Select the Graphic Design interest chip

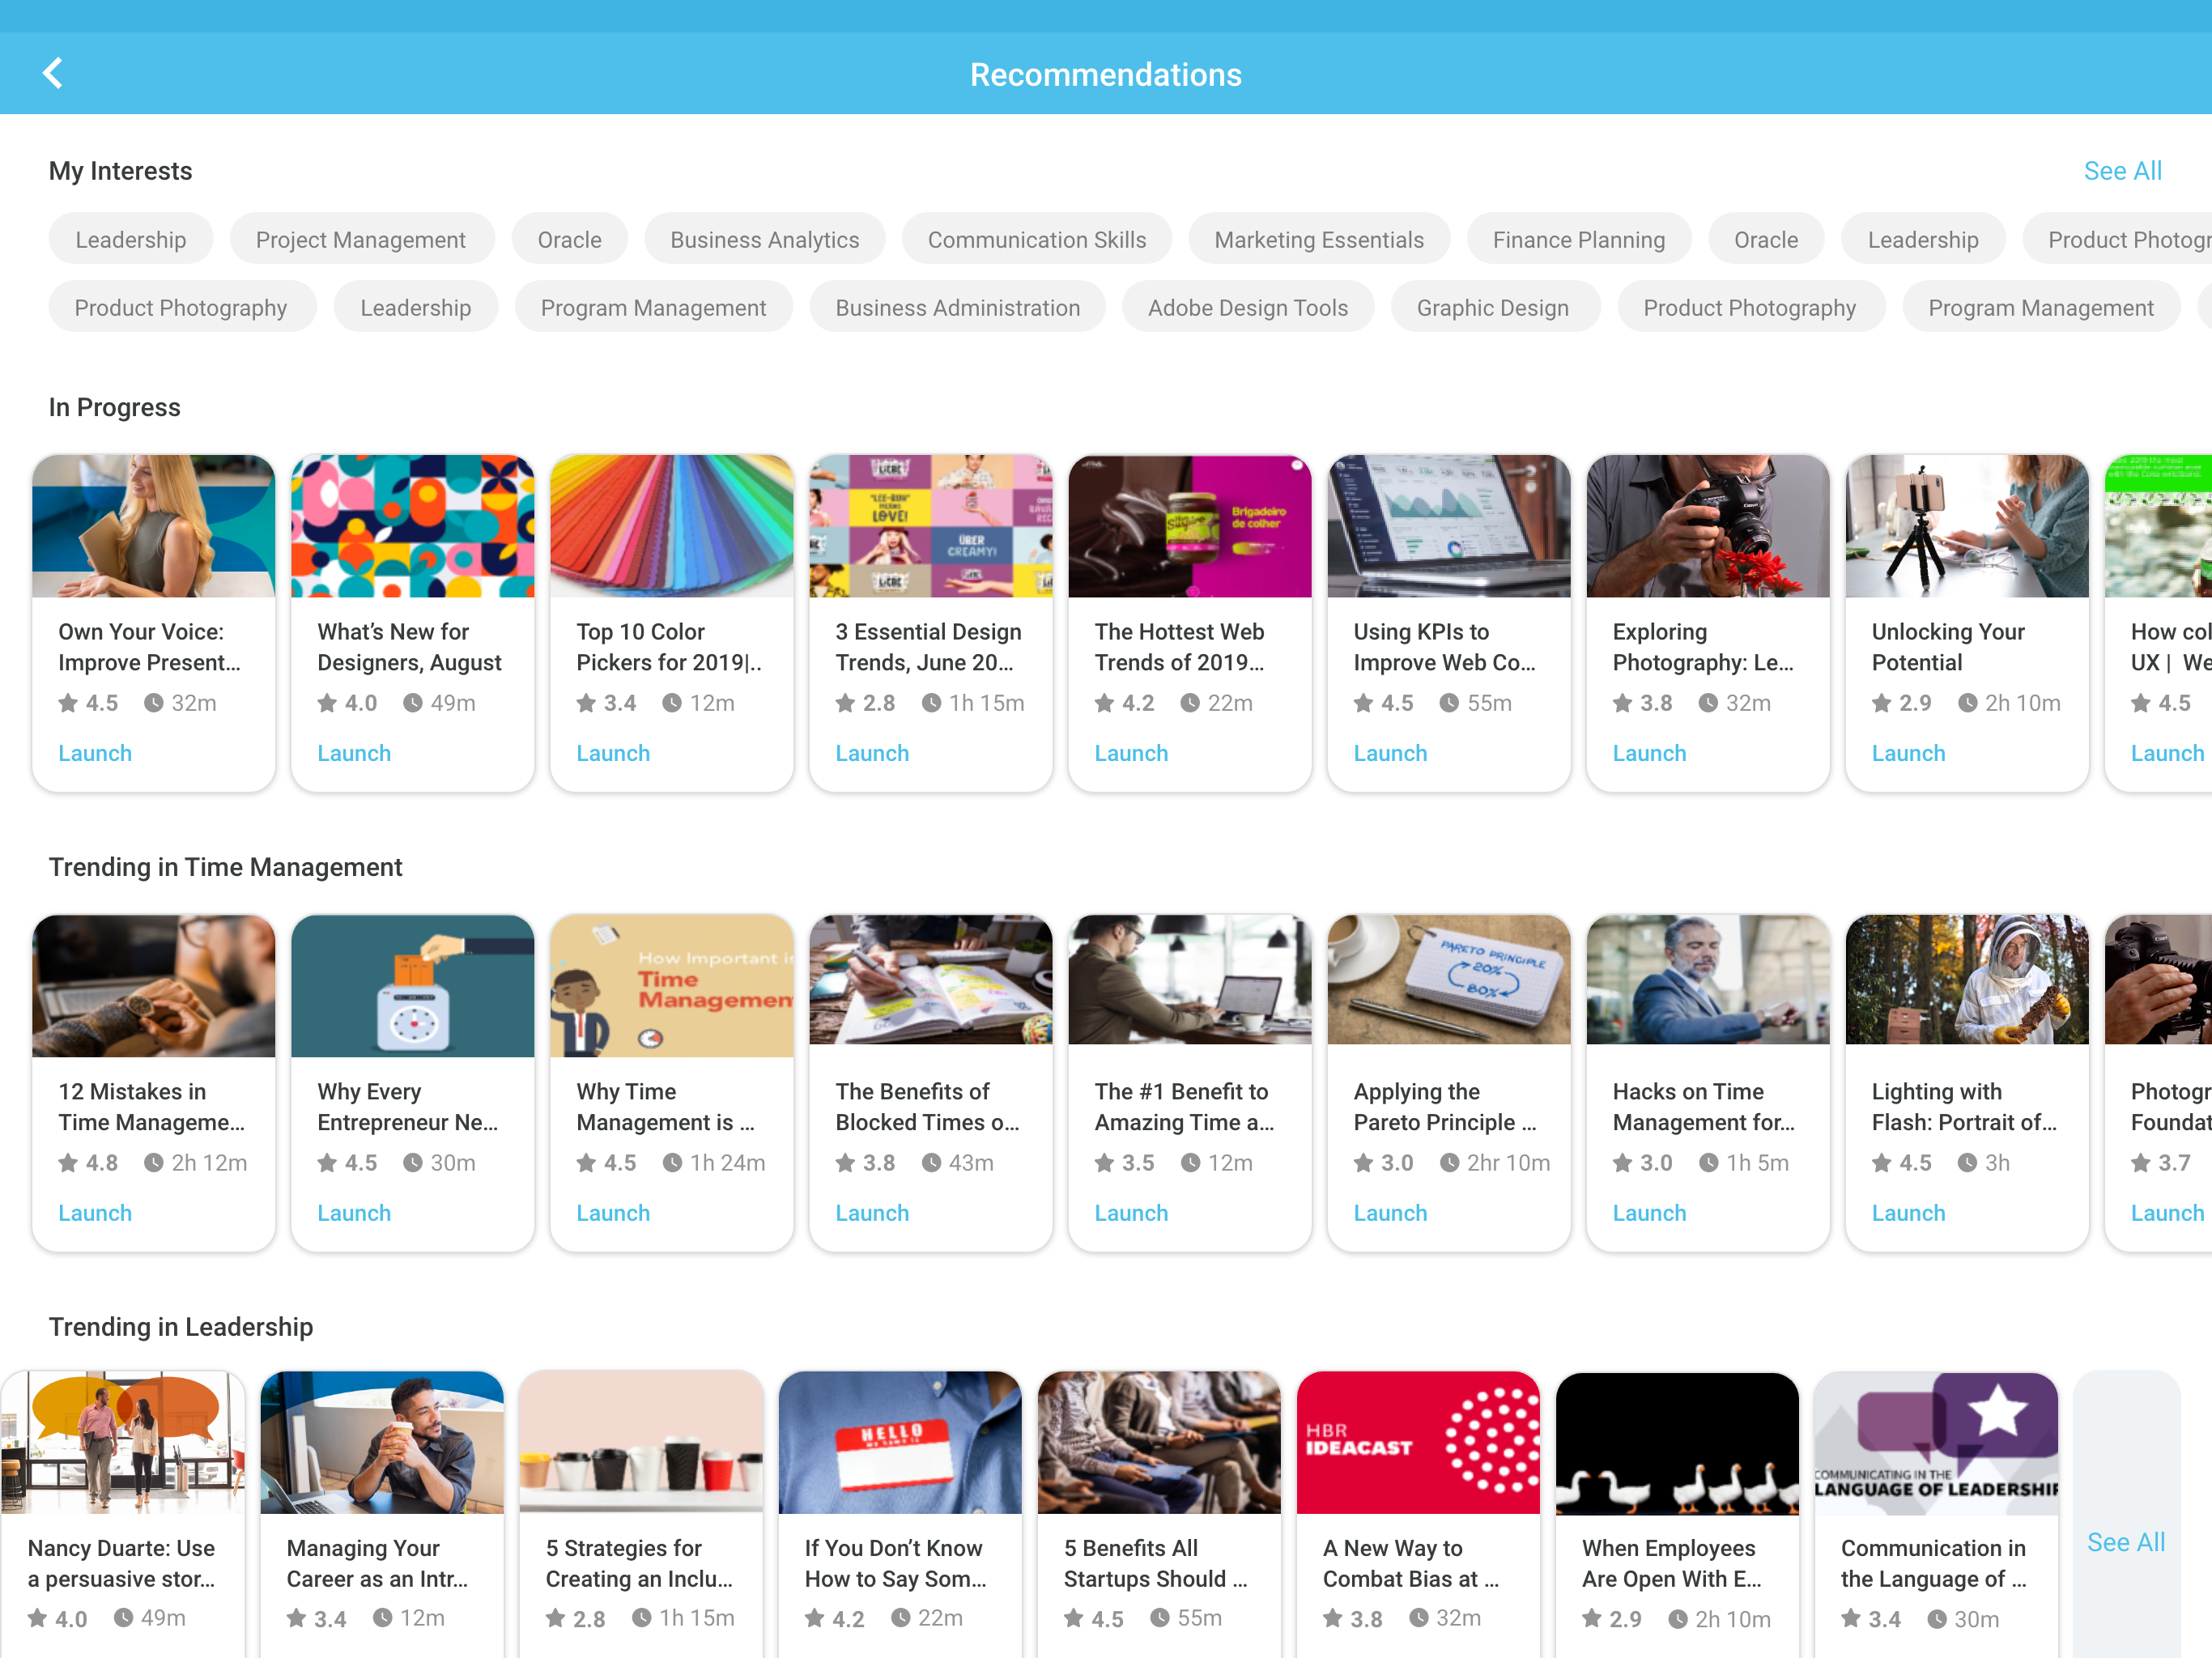pos(1492,308)
